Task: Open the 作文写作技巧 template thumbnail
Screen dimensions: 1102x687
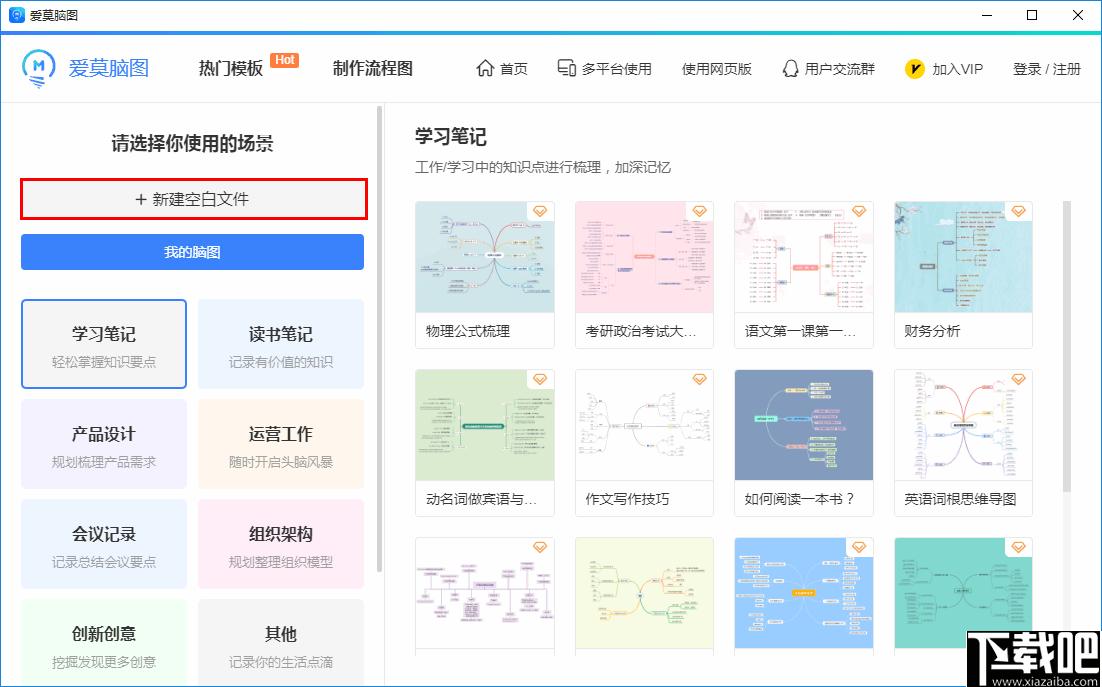Action: click(644, 425)
